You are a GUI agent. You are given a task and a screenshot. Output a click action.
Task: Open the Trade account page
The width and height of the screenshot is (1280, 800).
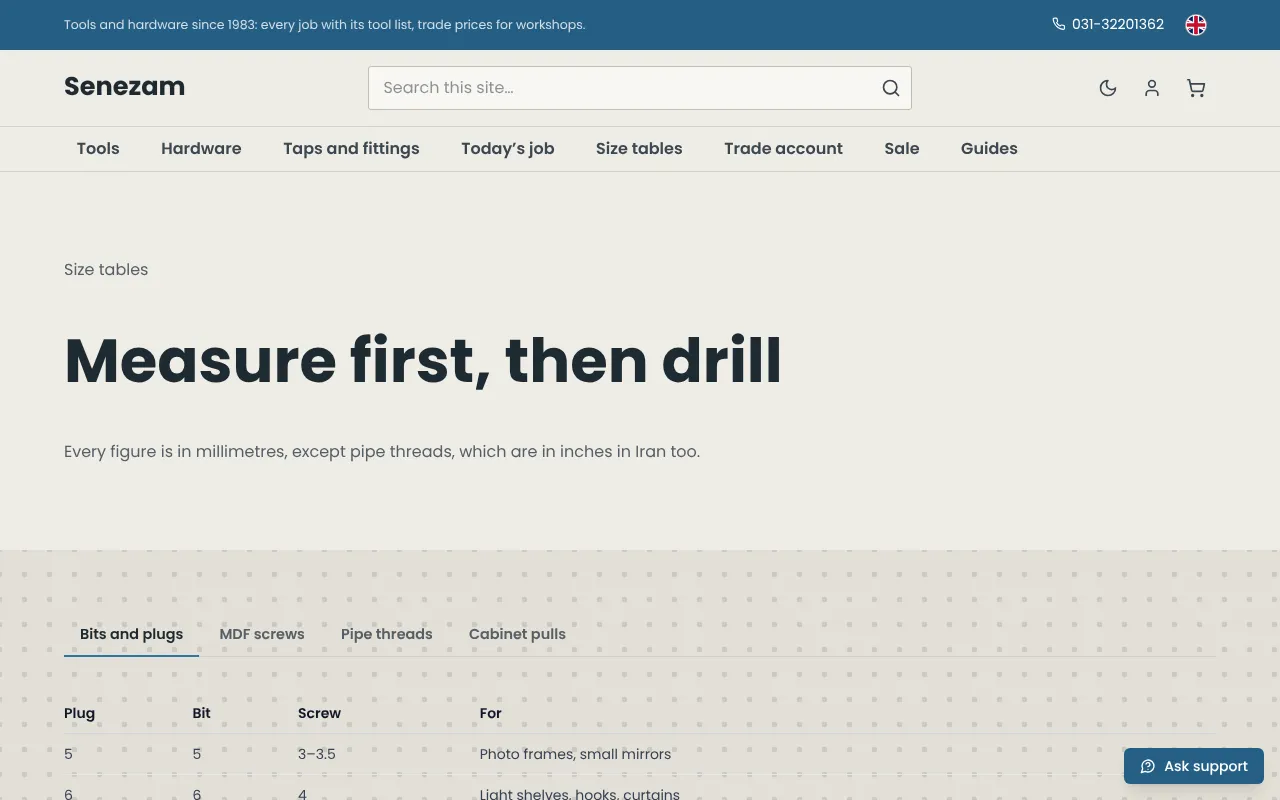point(783,148)
